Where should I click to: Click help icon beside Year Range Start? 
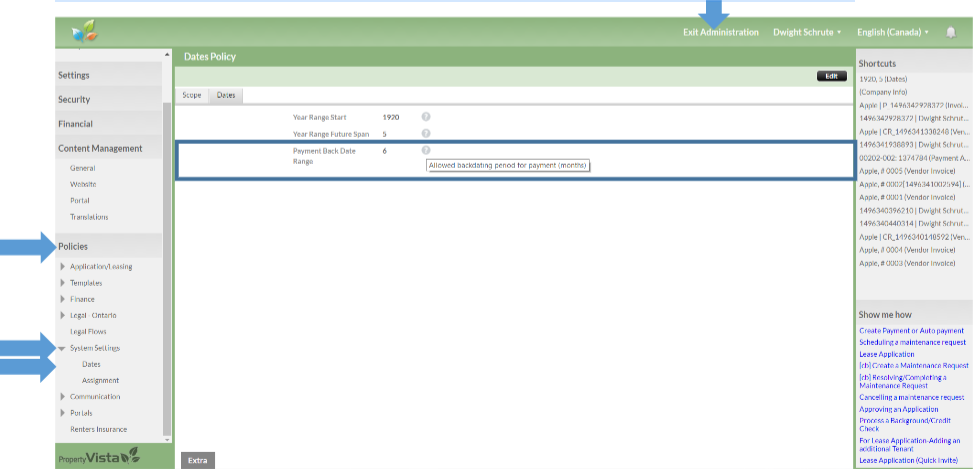426,117
